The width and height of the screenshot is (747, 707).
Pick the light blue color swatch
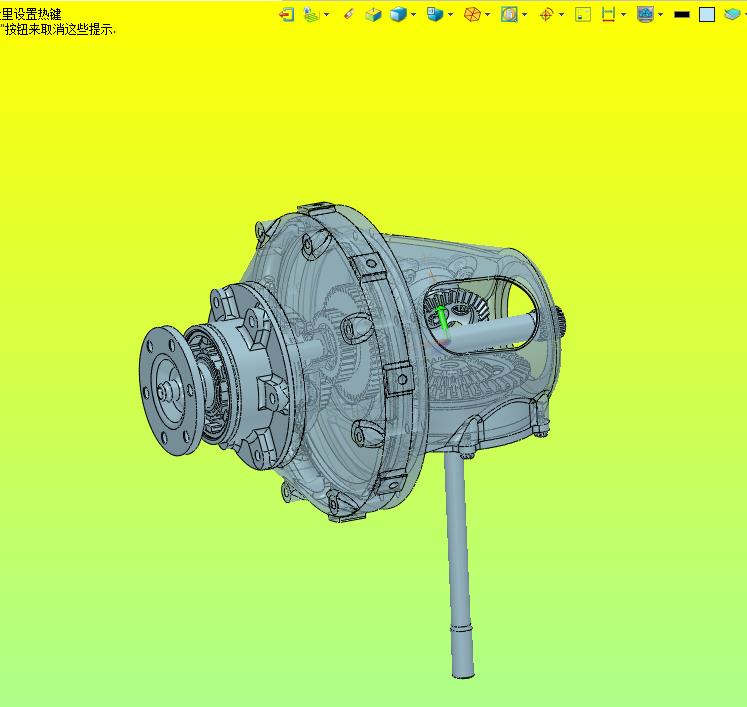707,15
